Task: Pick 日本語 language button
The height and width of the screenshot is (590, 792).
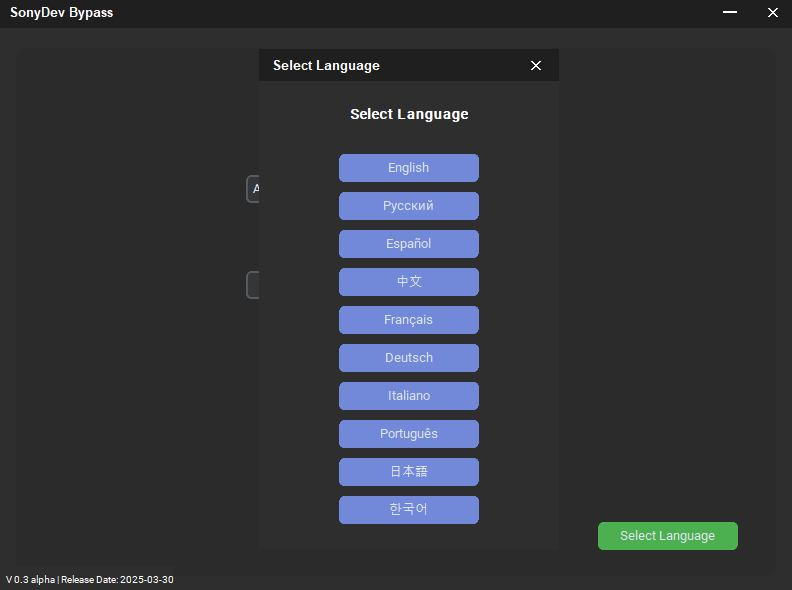Action: (409, 472)
